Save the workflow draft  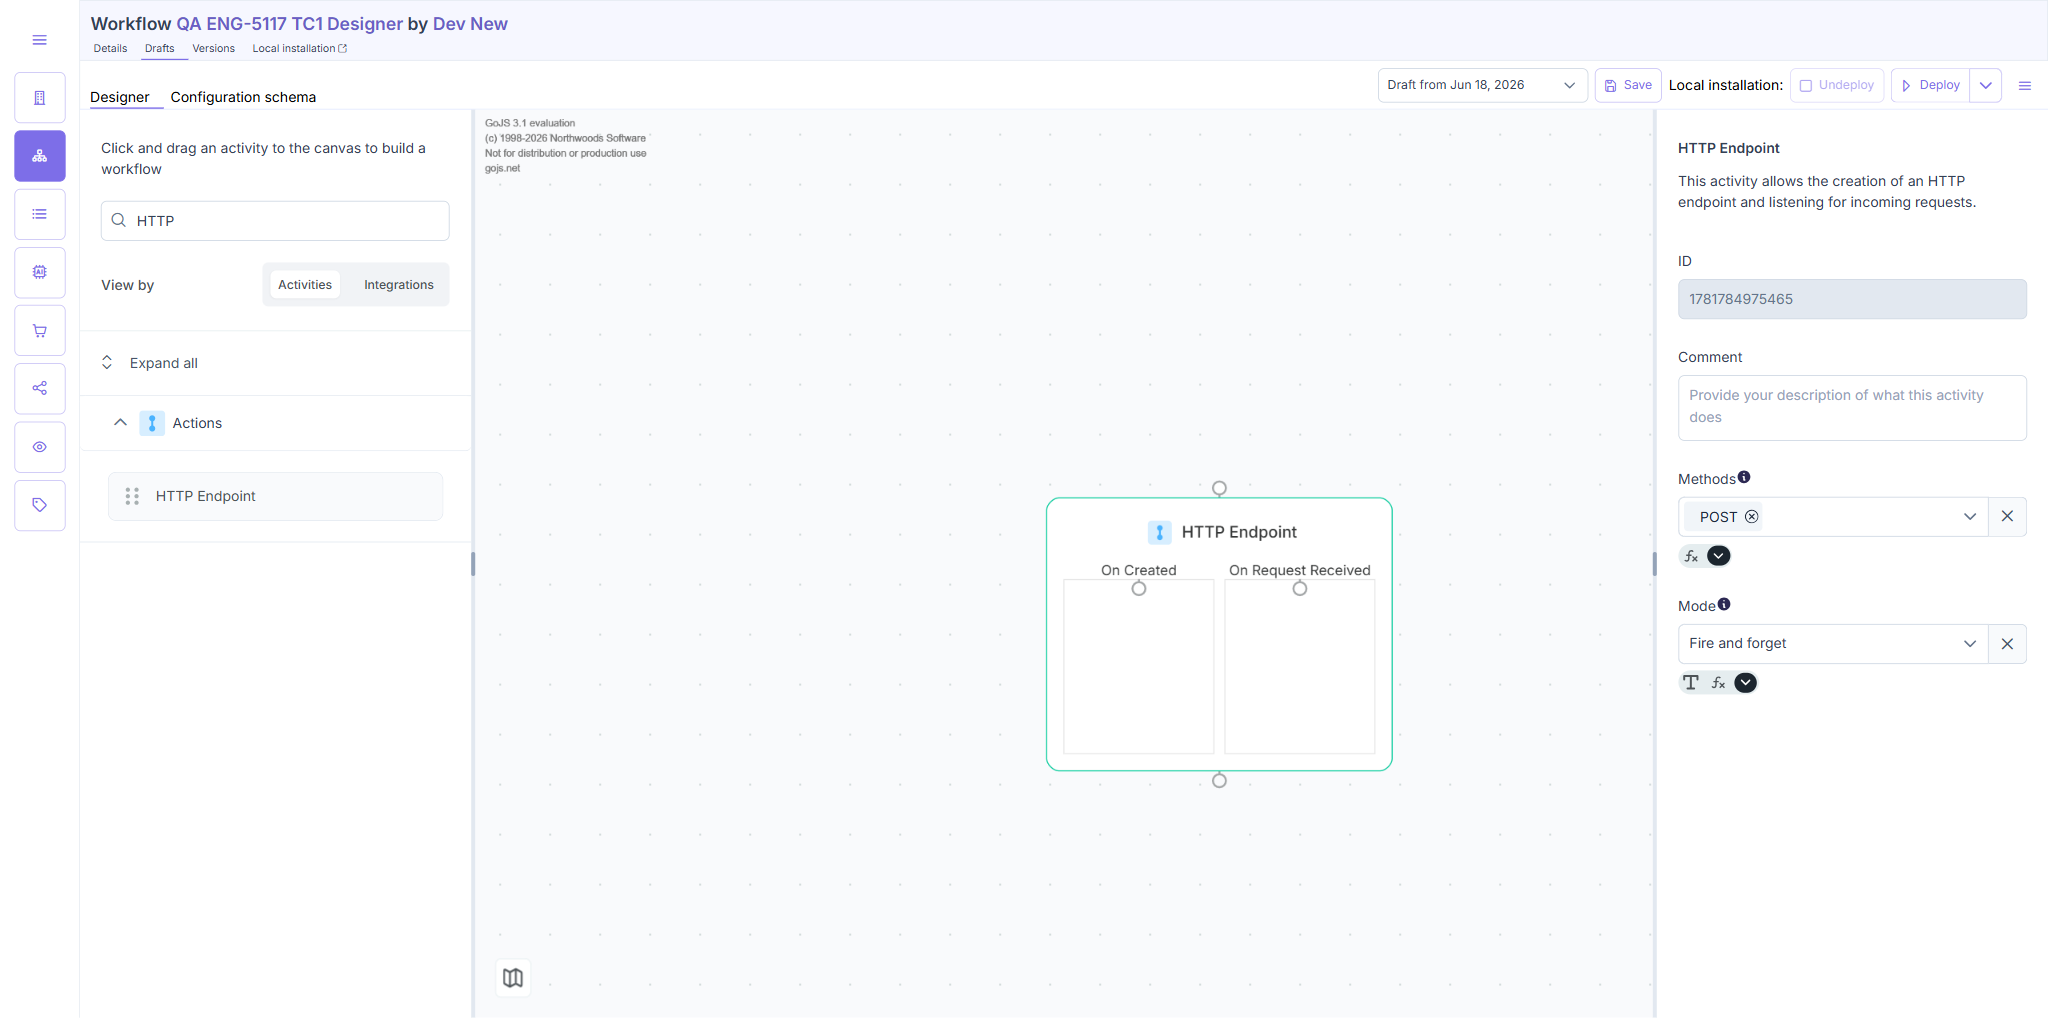pos(1628,85)
